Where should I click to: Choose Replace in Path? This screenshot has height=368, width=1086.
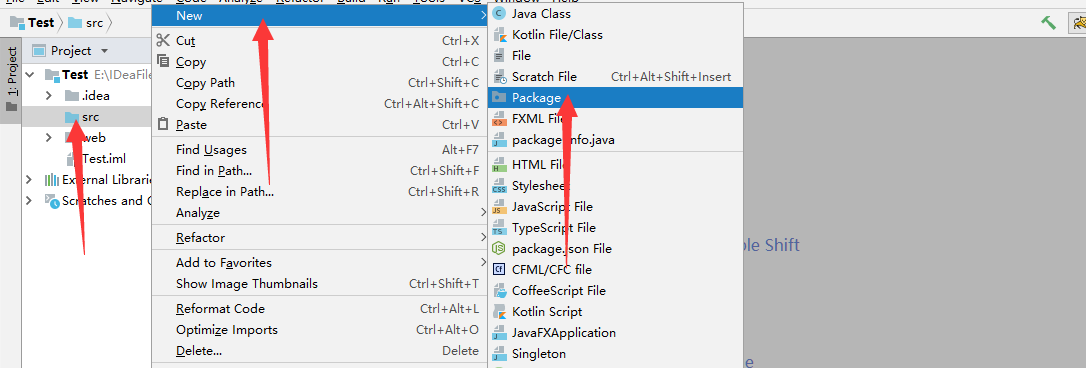tap(320, 192)
